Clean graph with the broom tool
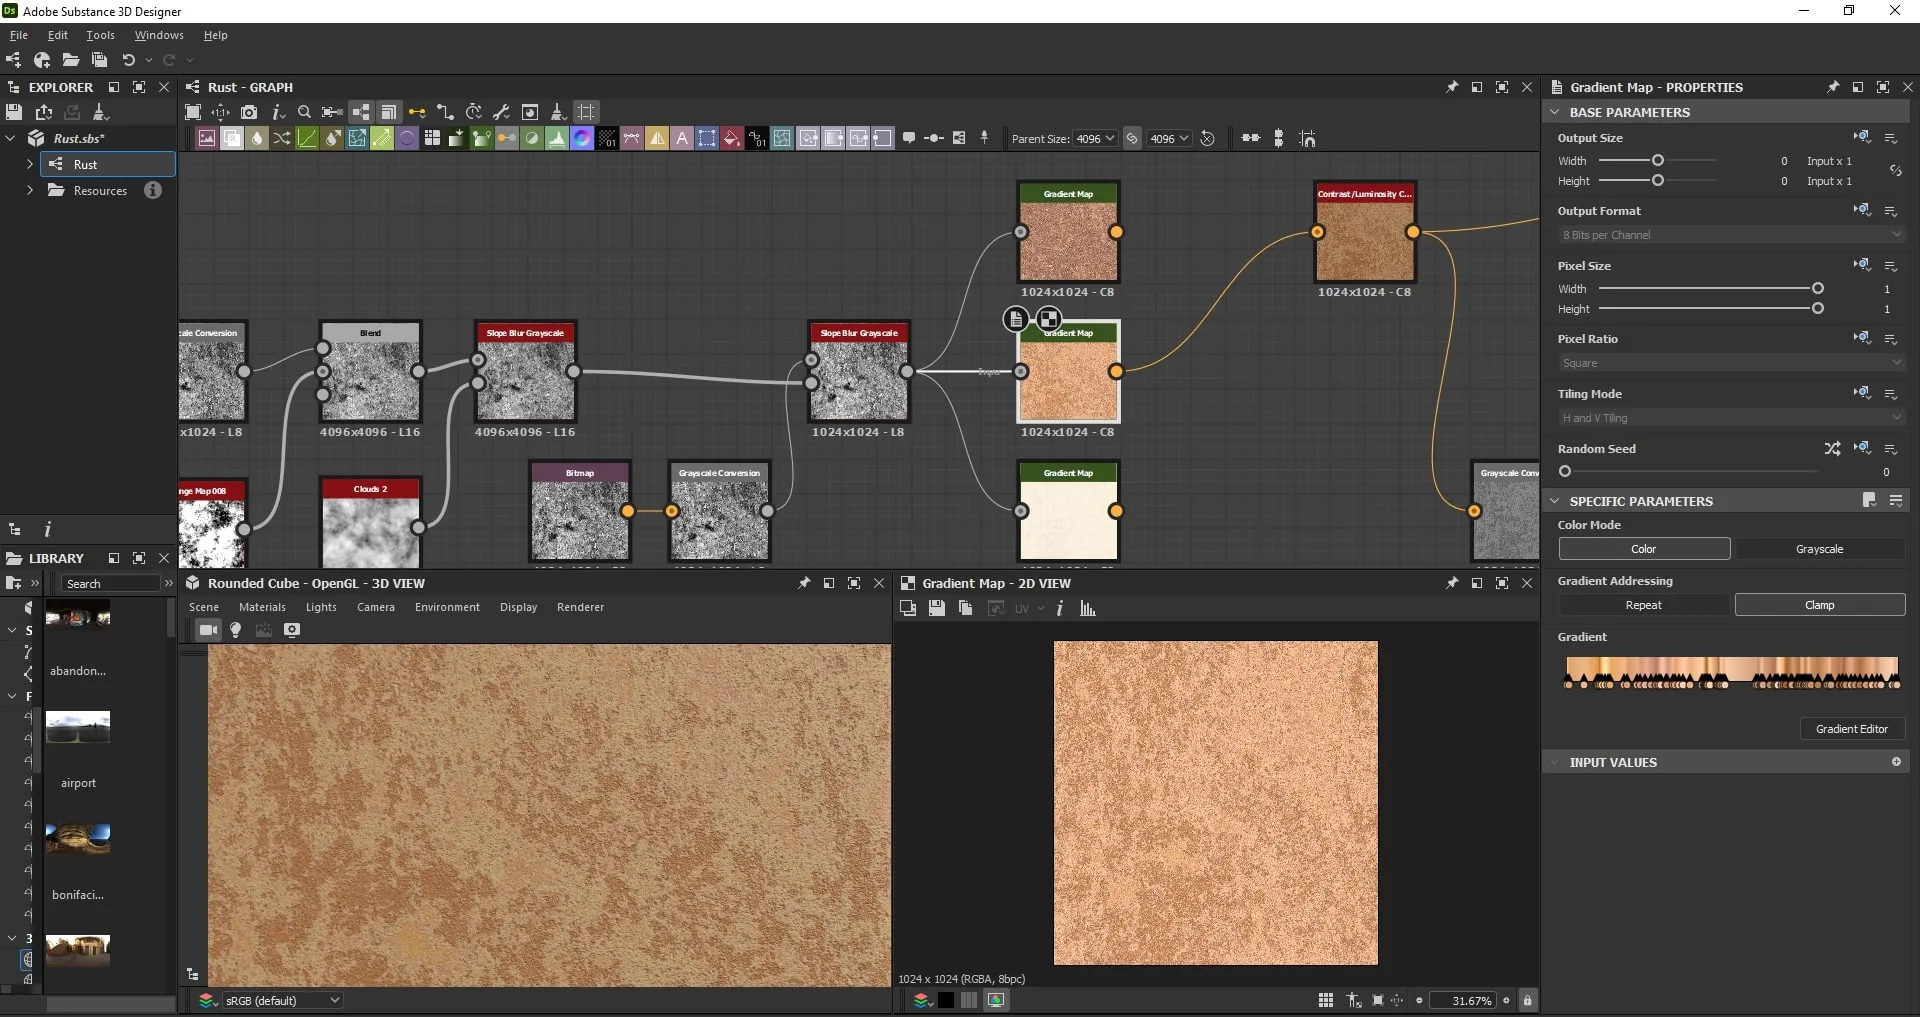This screenshot has height=1017, width=1920. [x=558, y=112]
